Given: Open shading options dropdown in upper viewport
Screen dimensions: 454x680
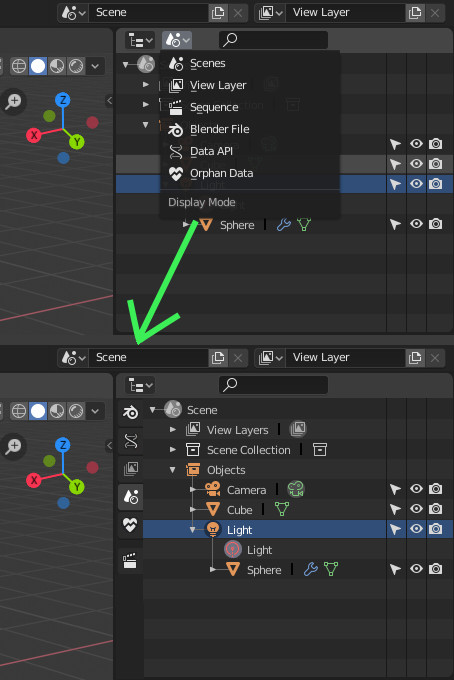Looking at the screenshot, I should coord(95,66).
